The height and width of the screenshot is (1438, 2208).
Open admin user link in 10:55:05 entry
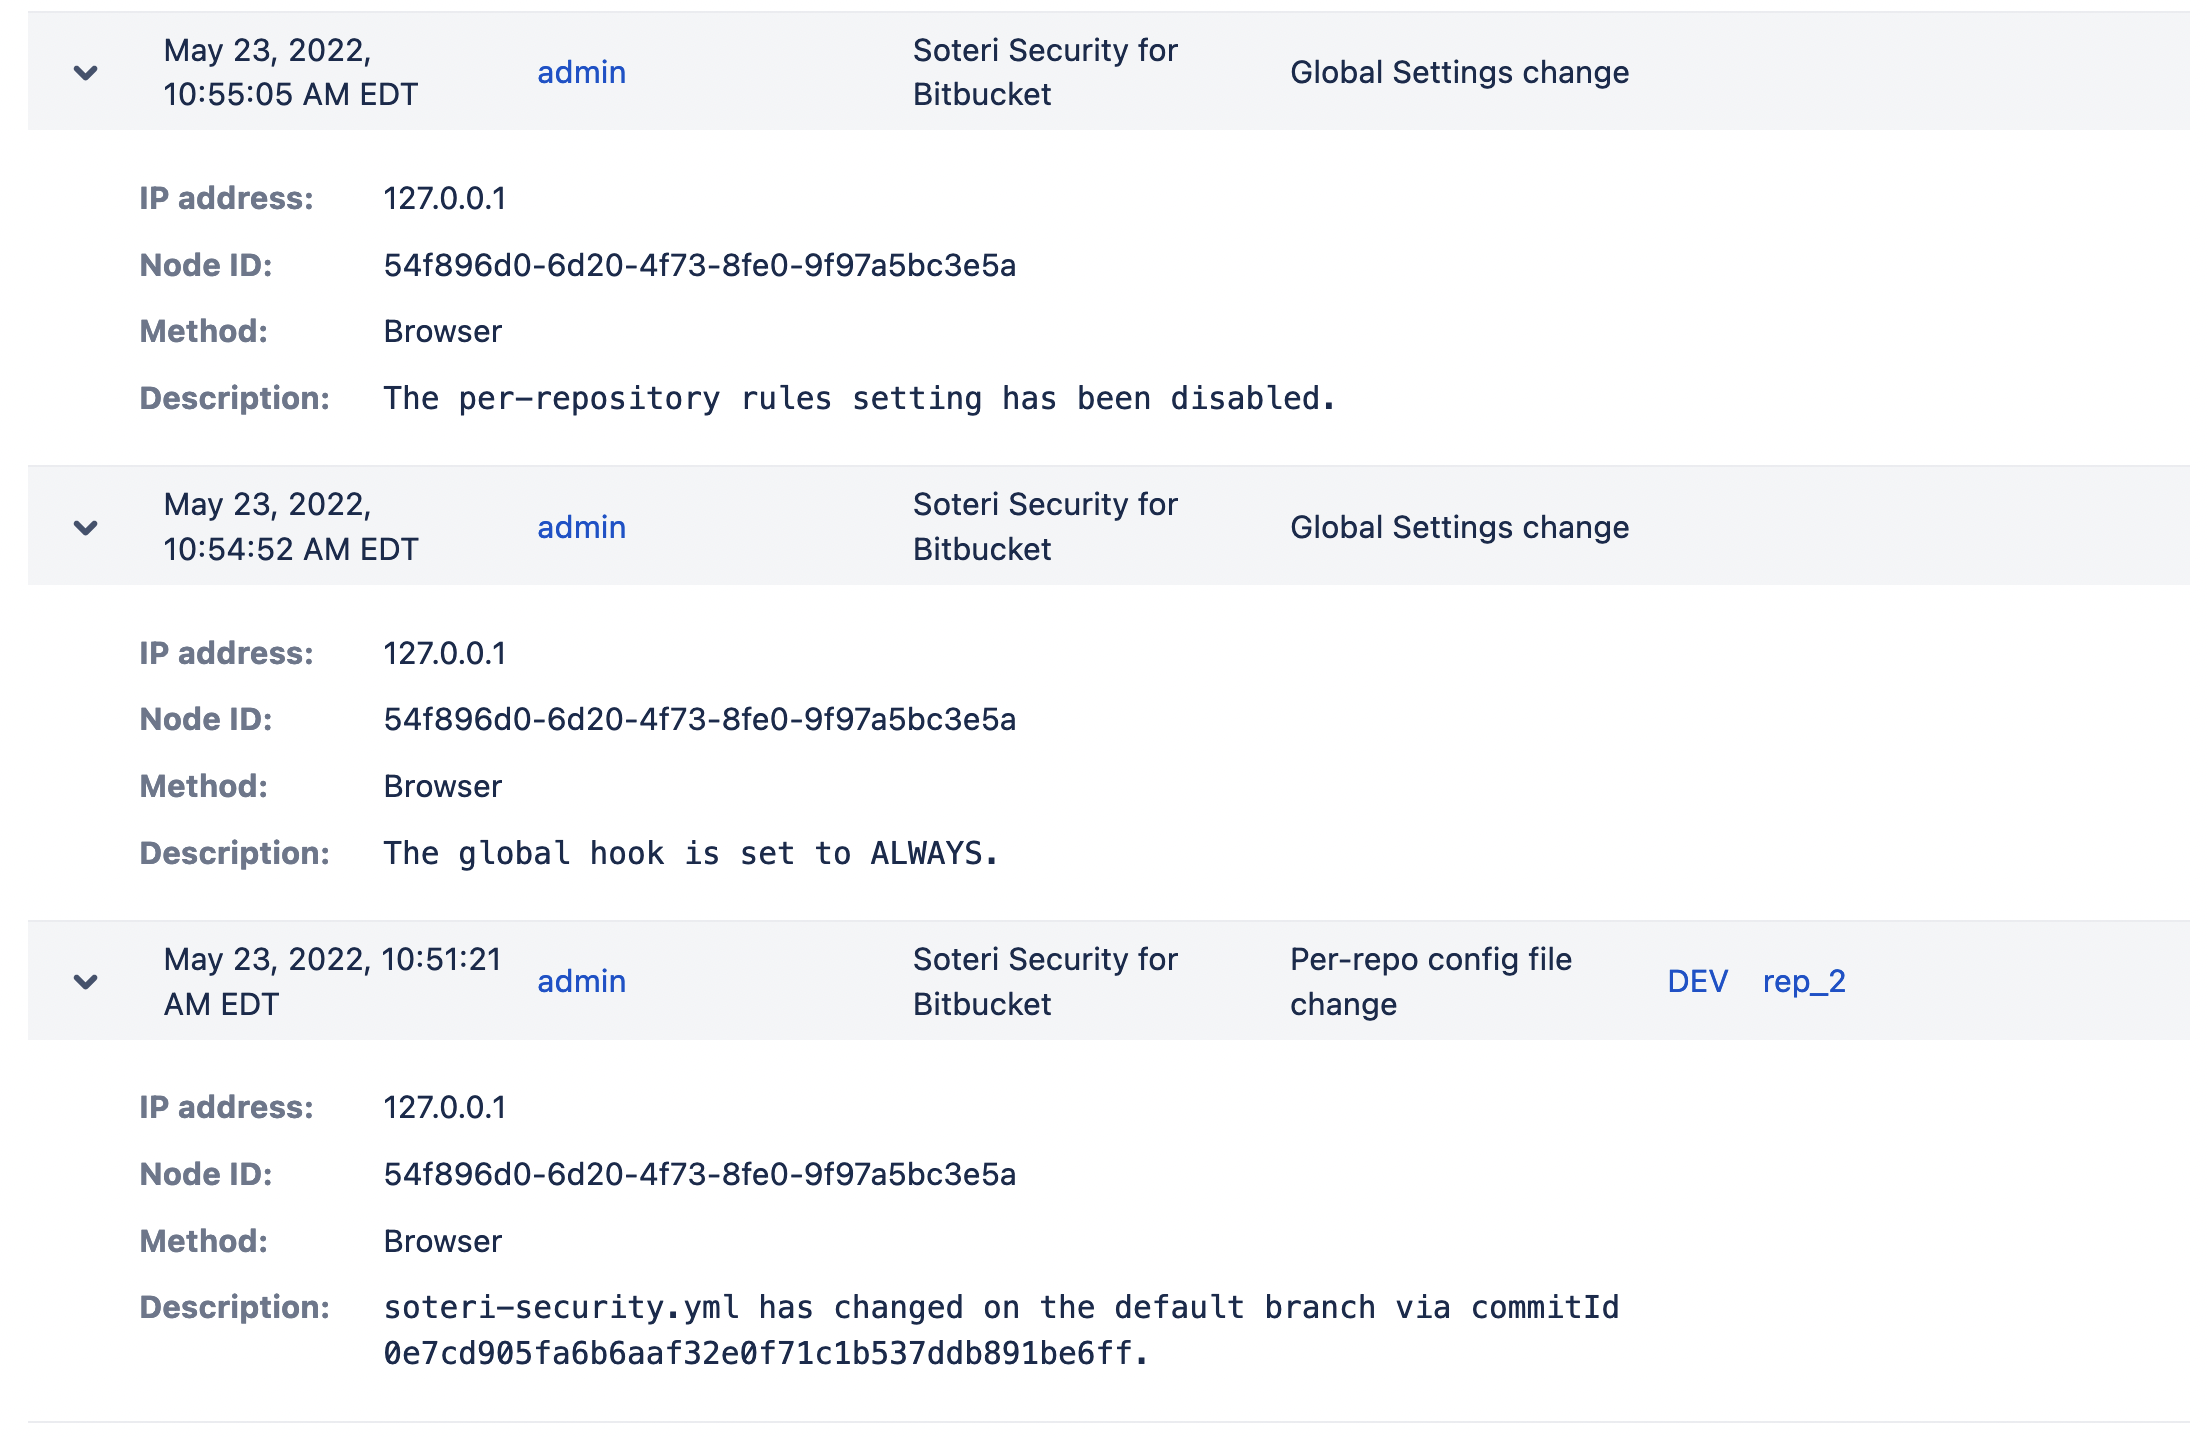(581, 73)
